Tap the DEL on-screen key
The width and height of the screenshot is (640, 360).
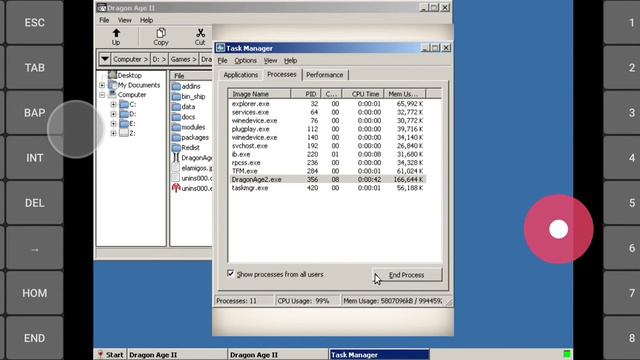point(35,203)
